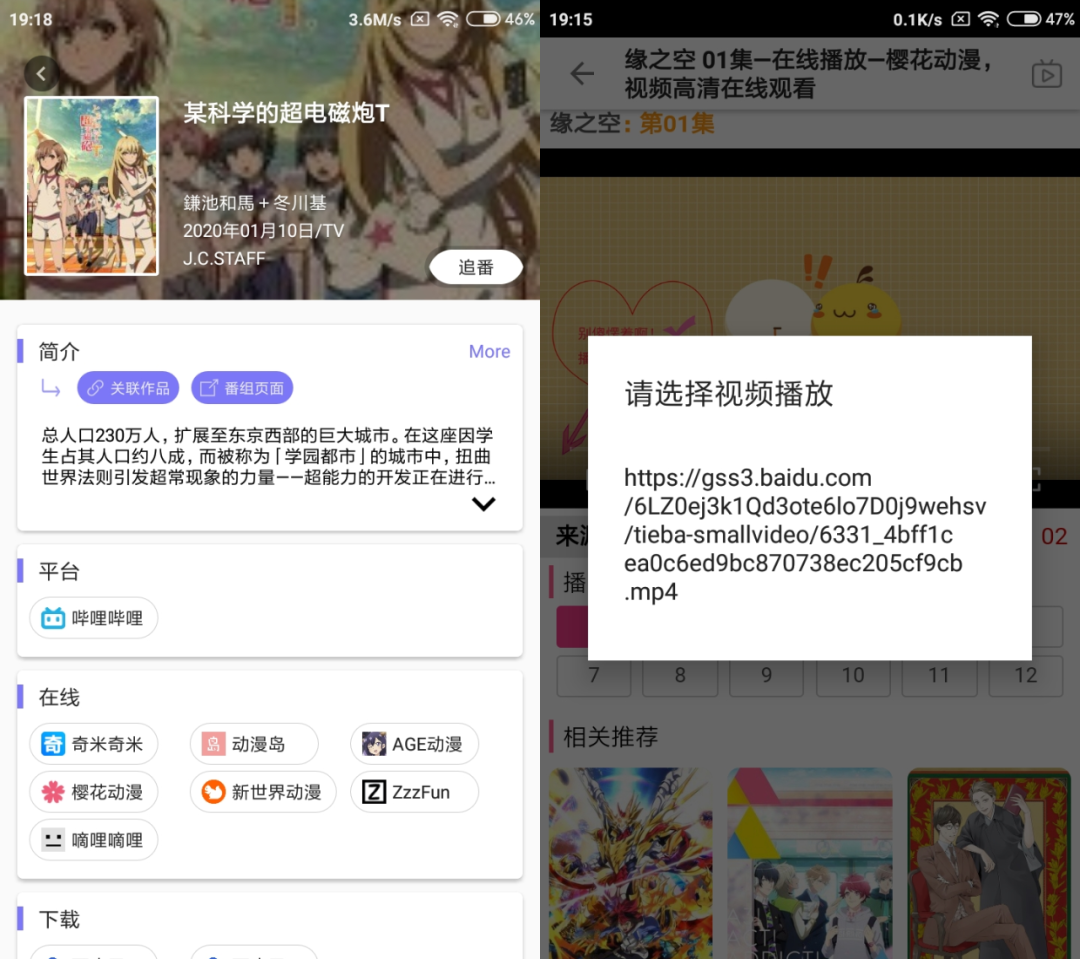Screen dimensions: 1080x959
Task: Click the J.C.STAFF studio text
Action: [x=225, y=259]
